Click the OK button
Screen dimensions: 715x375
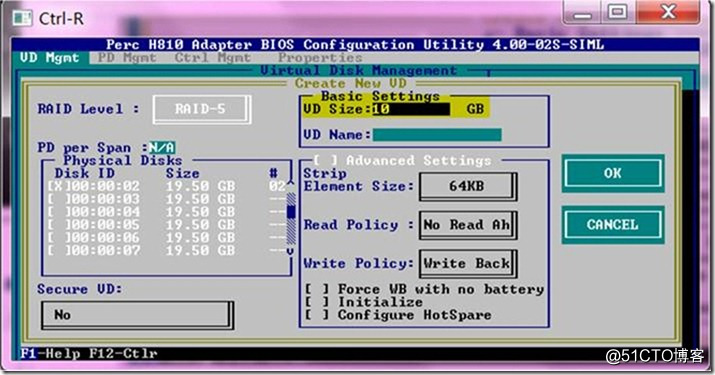click(613, 173)
